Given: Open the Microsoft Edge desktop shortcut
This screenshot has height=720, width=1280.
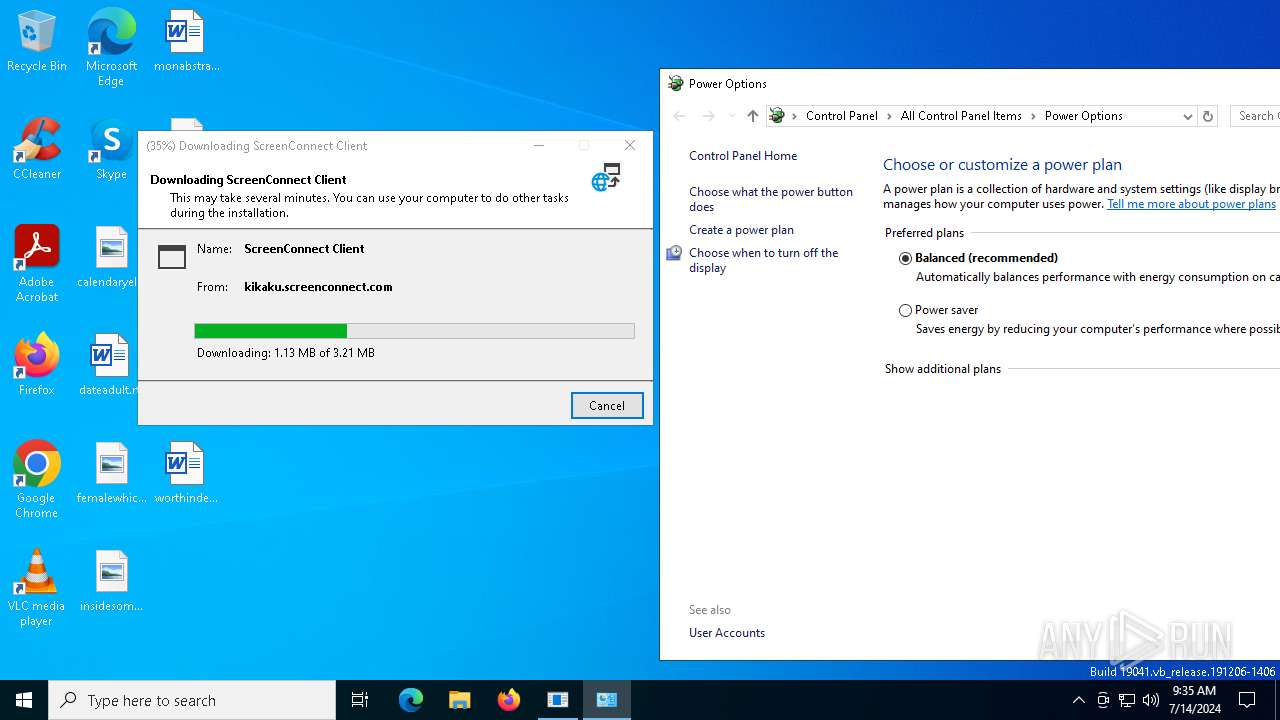Looking at the screenshot, I should click(111, 47).
